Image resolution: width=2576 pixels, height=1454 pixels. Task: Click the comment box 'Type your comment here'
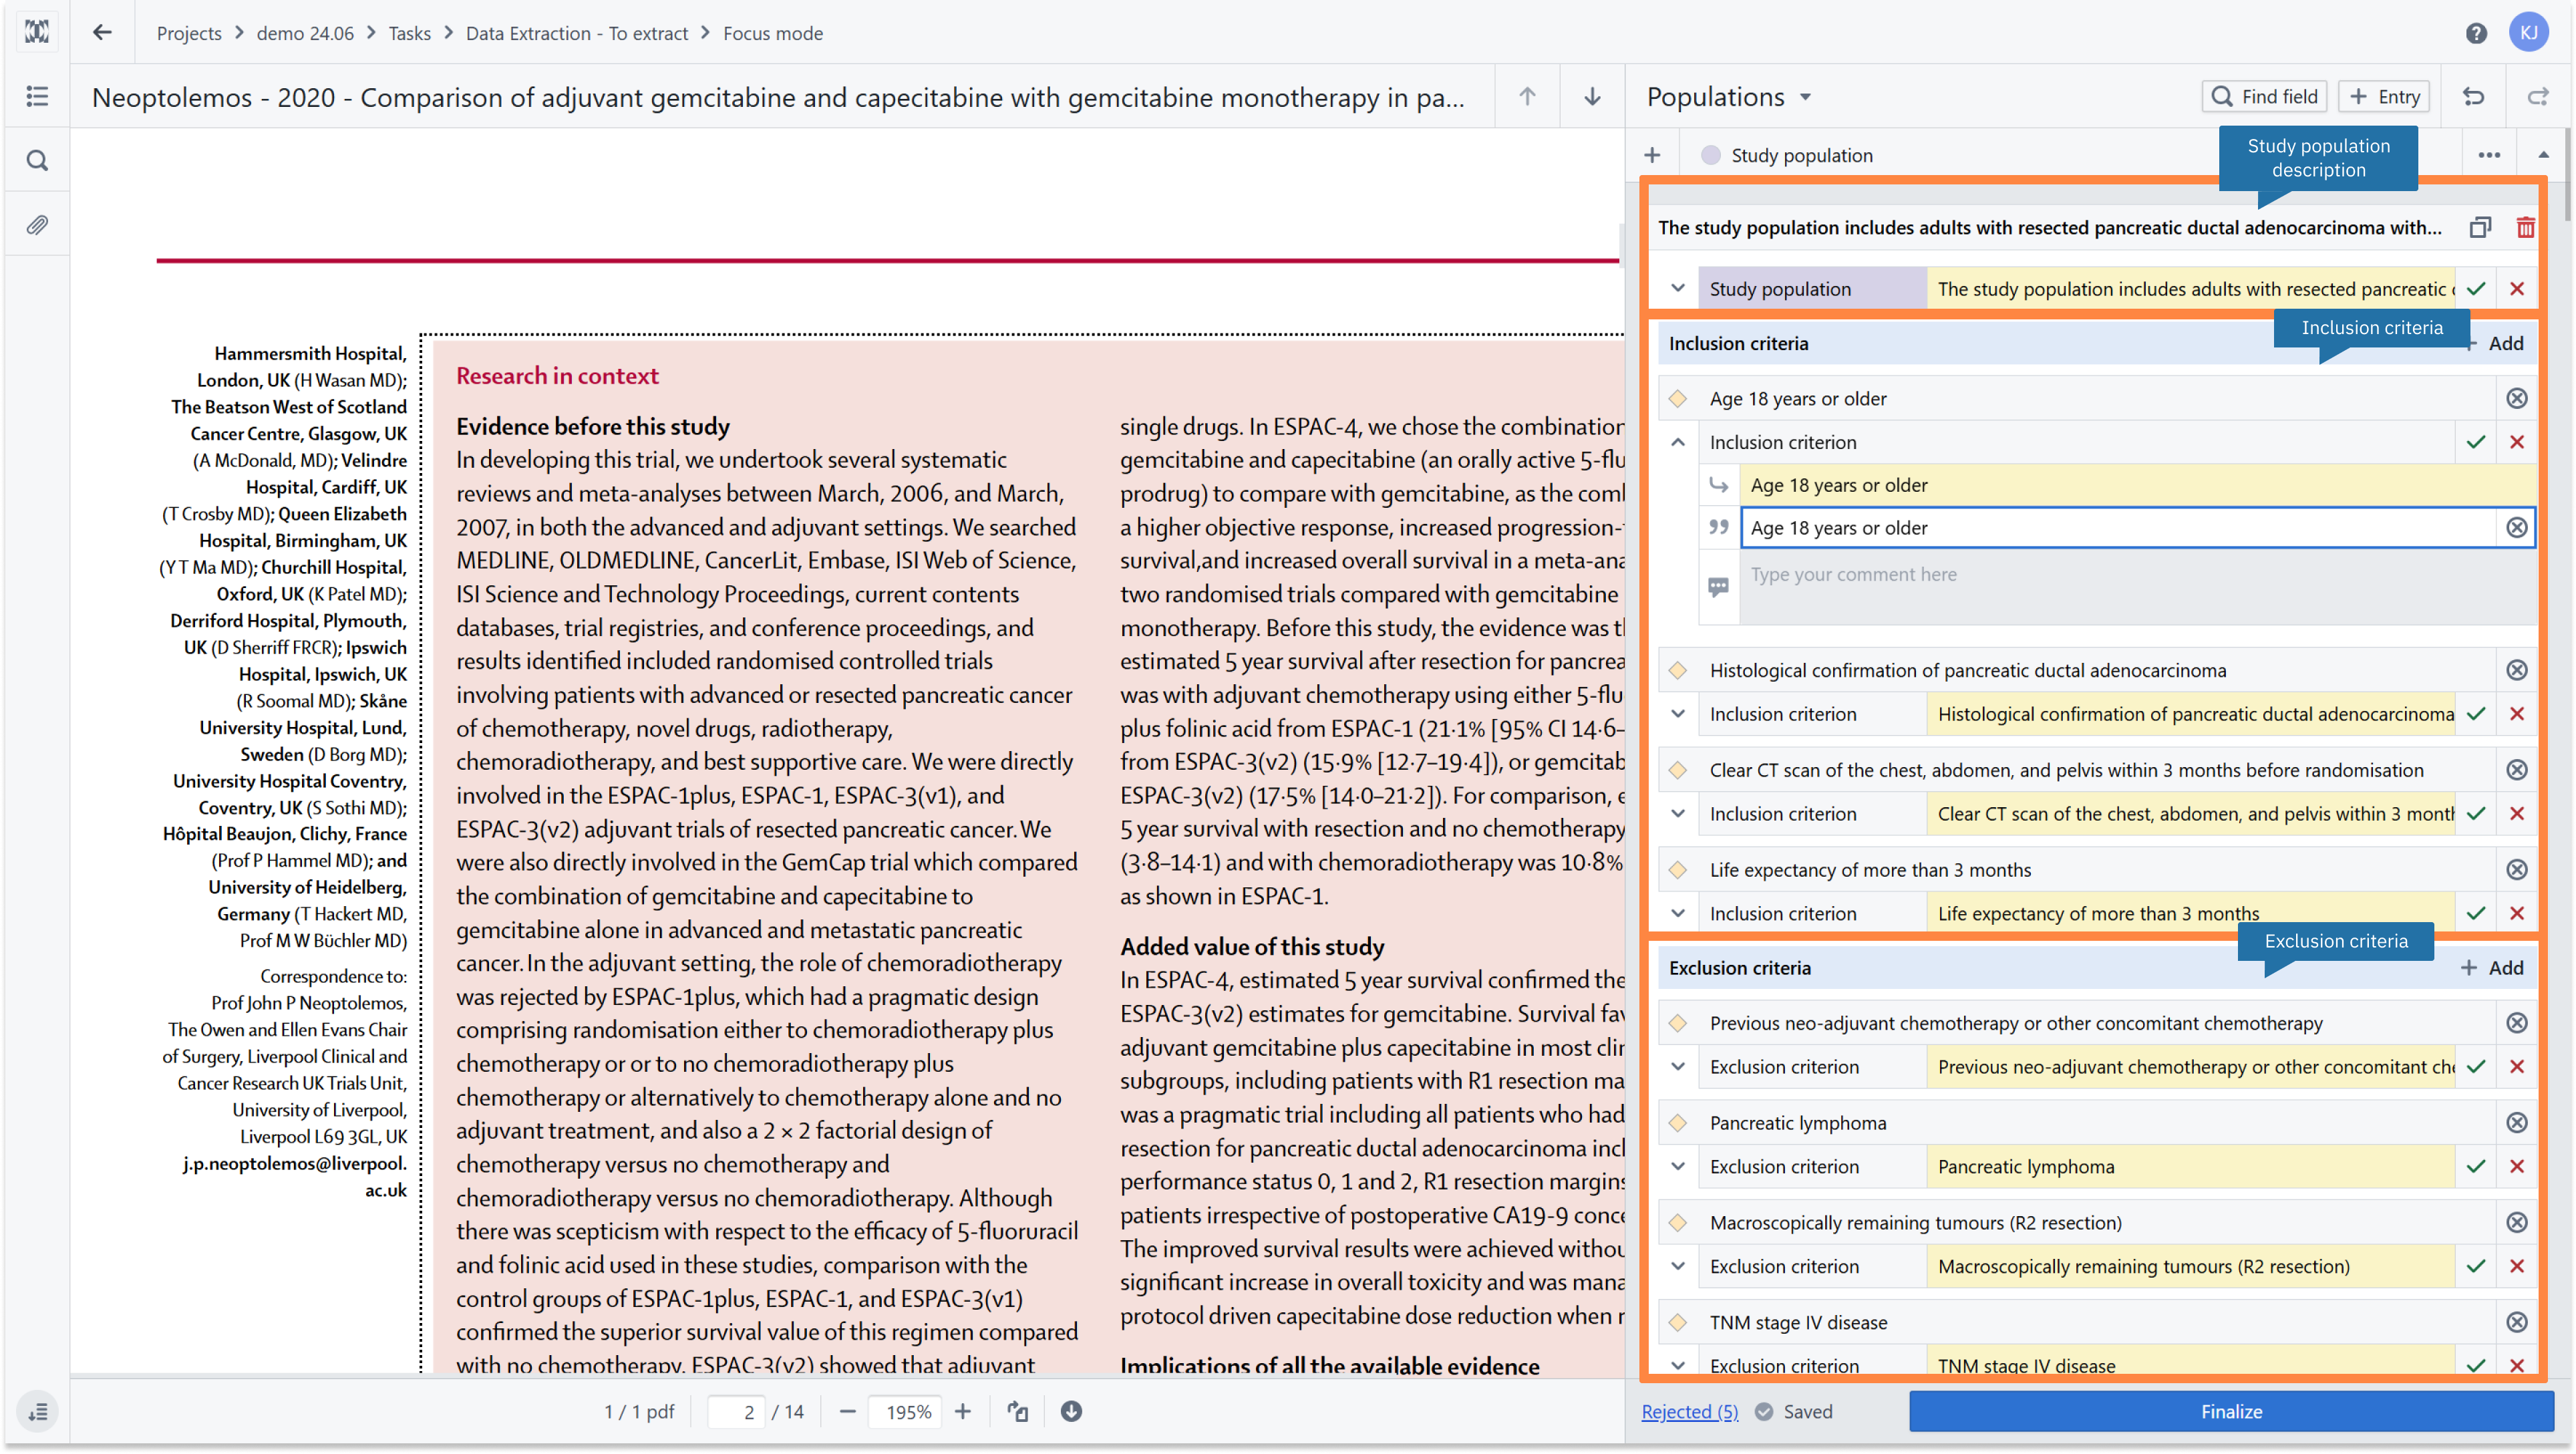(2137, 587)
